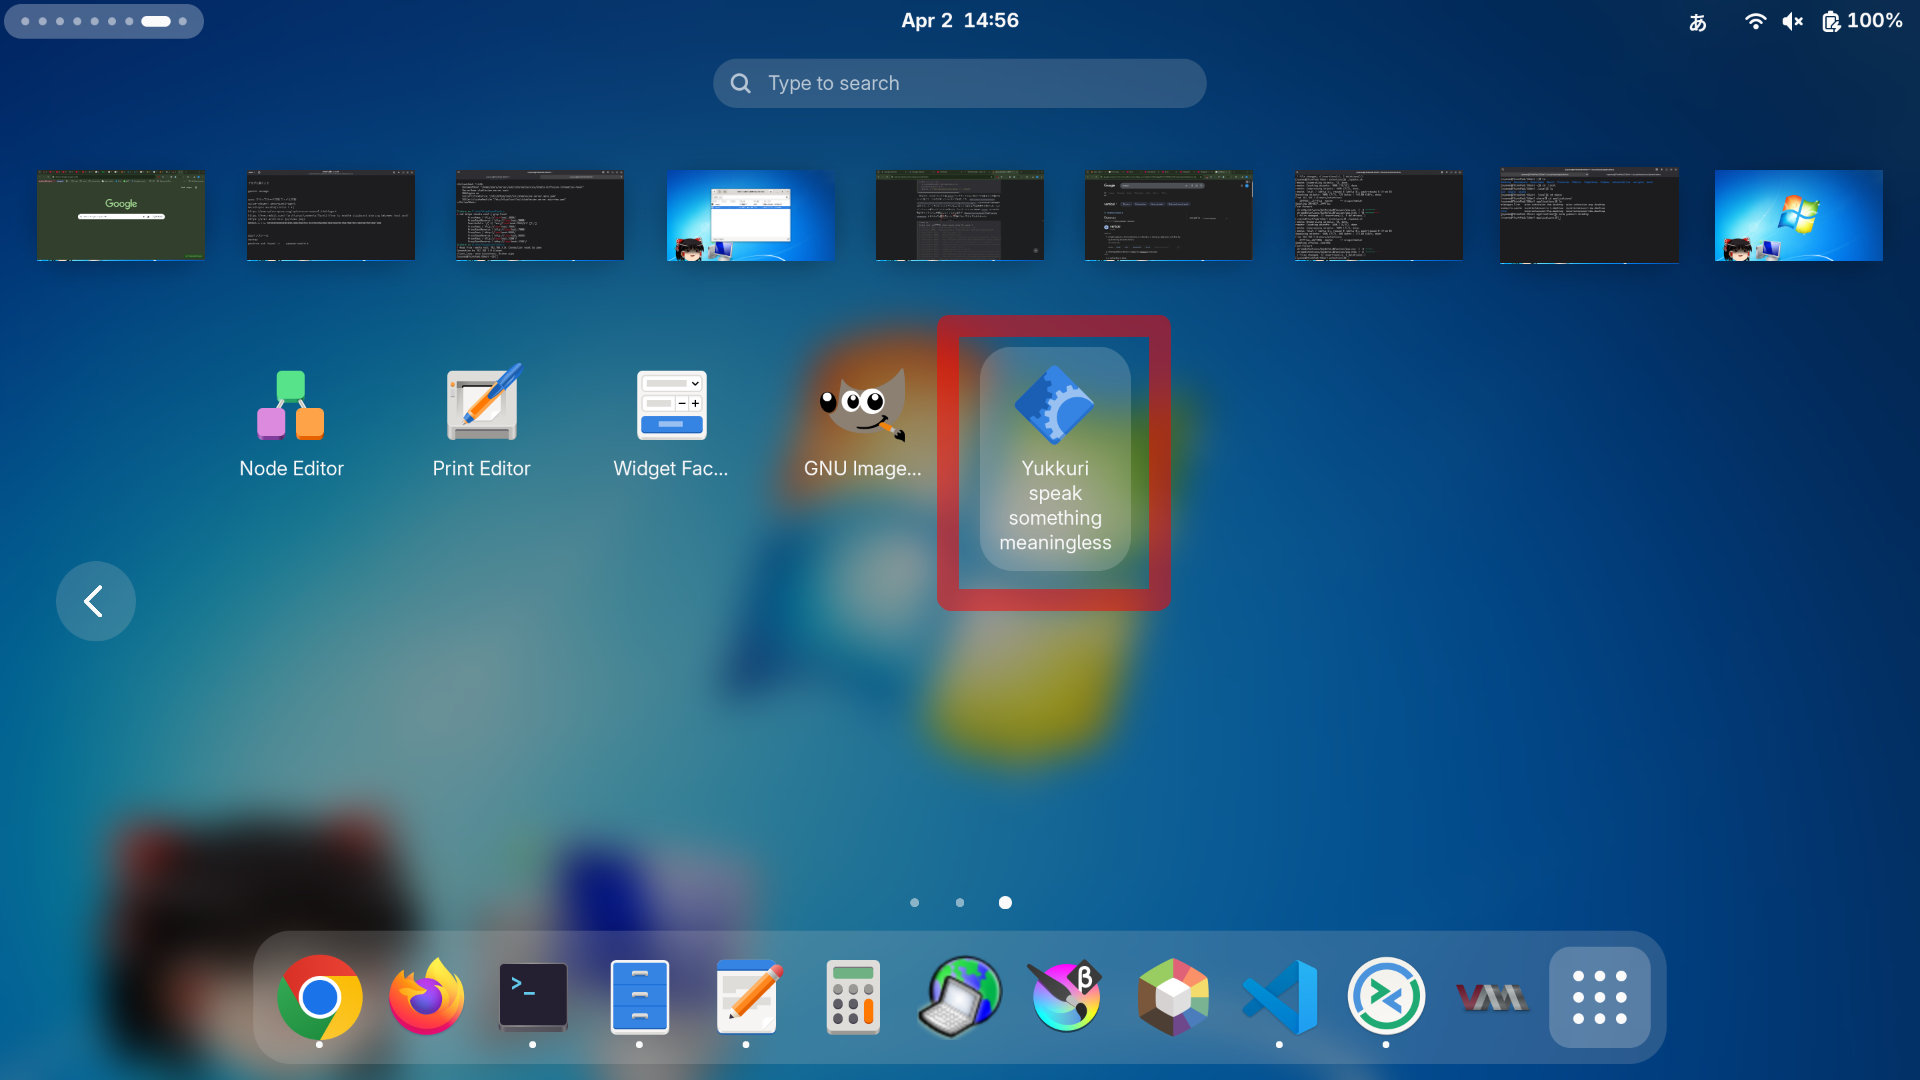This screenshot has width=1920, height=1080.
Task: Select the eighth workspace thumbnail
Action: point(1589,215)
